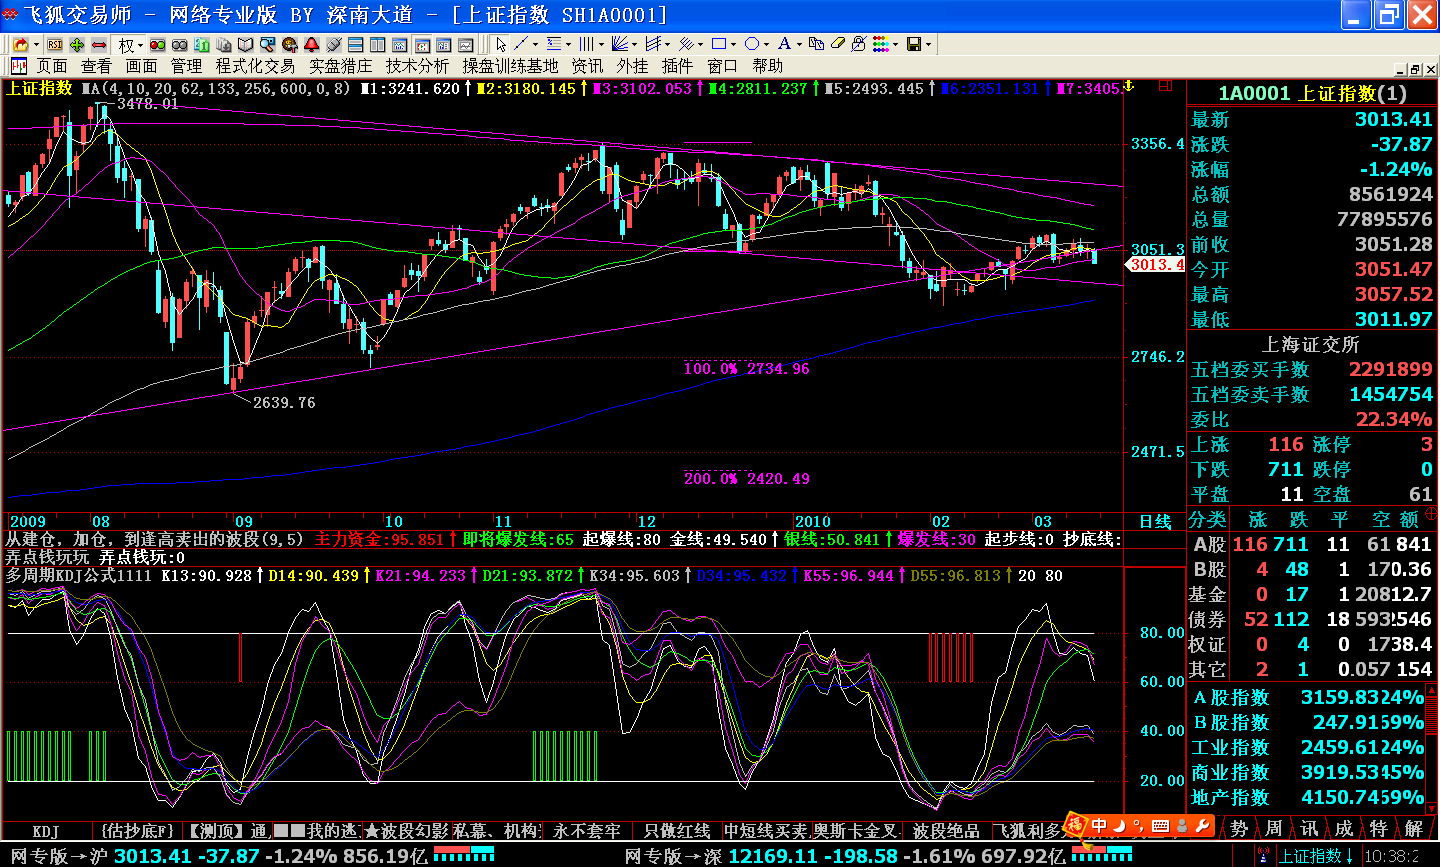1440x867 pixels.
Task: Click the wrench icon in IME bar
Action: tap(1203, 826)
